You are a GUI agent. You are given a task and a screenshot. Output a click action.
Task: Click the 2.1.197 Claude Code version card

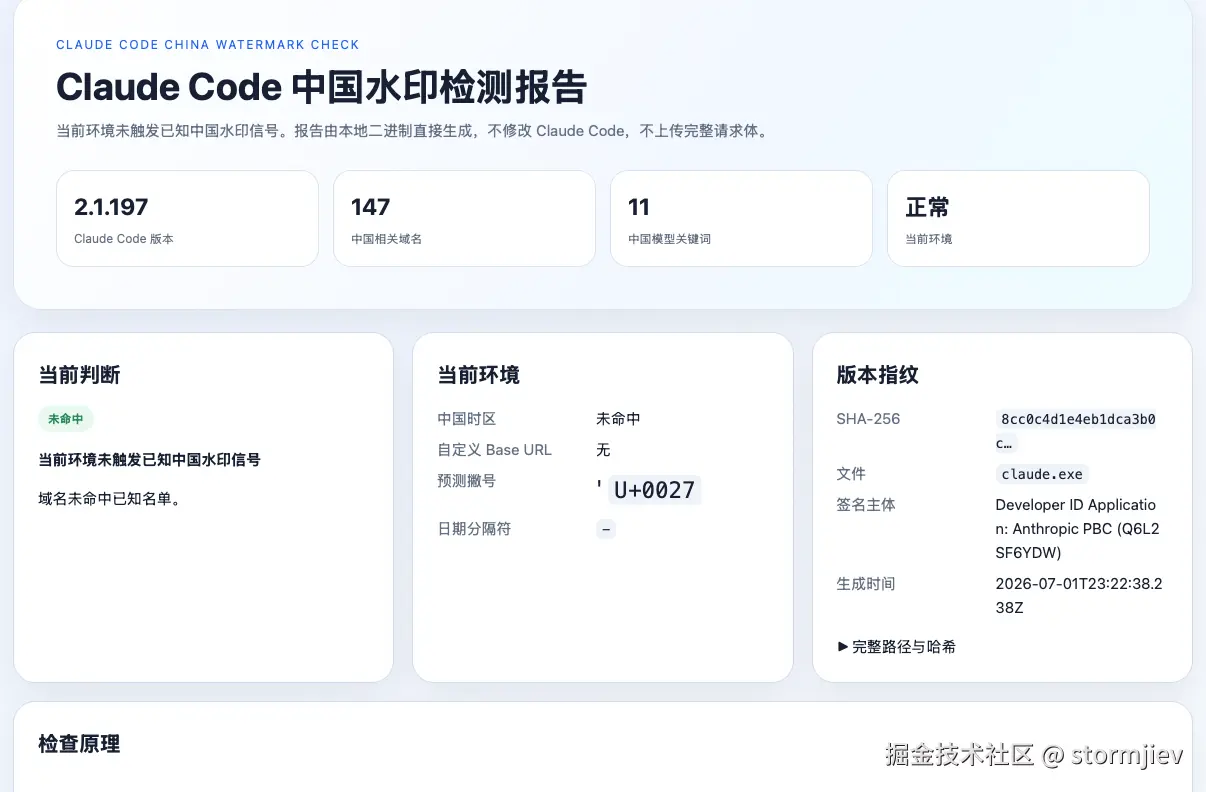[187, 218]
